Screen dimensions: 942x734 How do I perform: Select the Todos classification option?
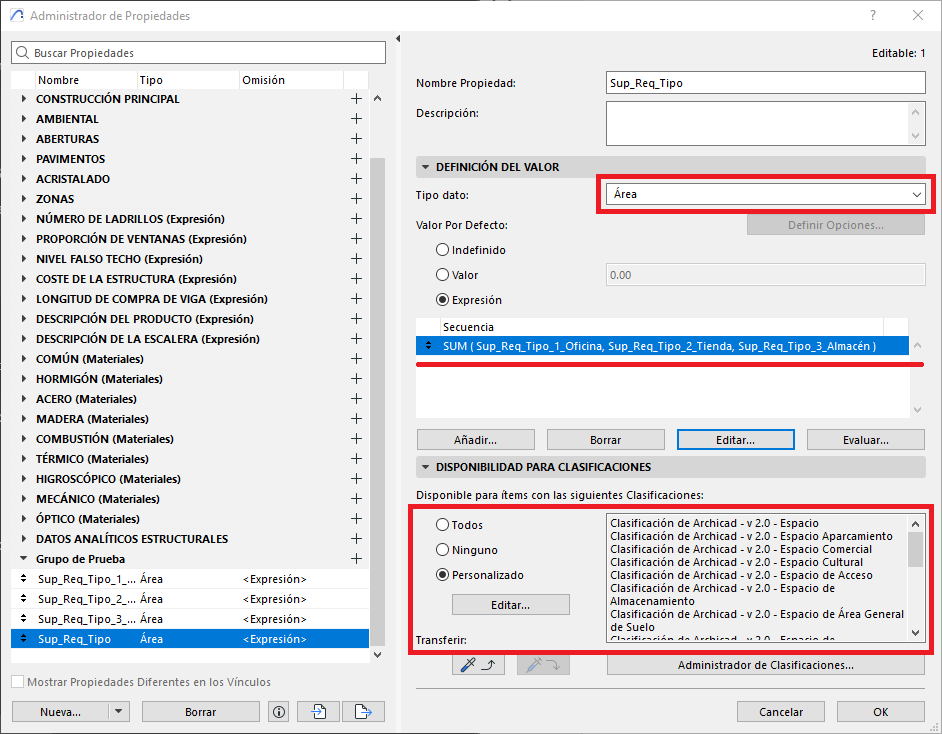tap(442, 525)
